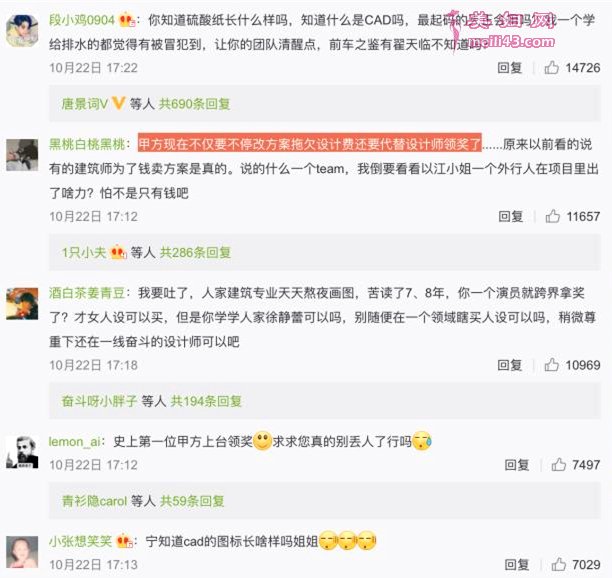Click the V verified badge beside 唐景词V
Screen dimensions: 612x578
(x=119, y=103)
